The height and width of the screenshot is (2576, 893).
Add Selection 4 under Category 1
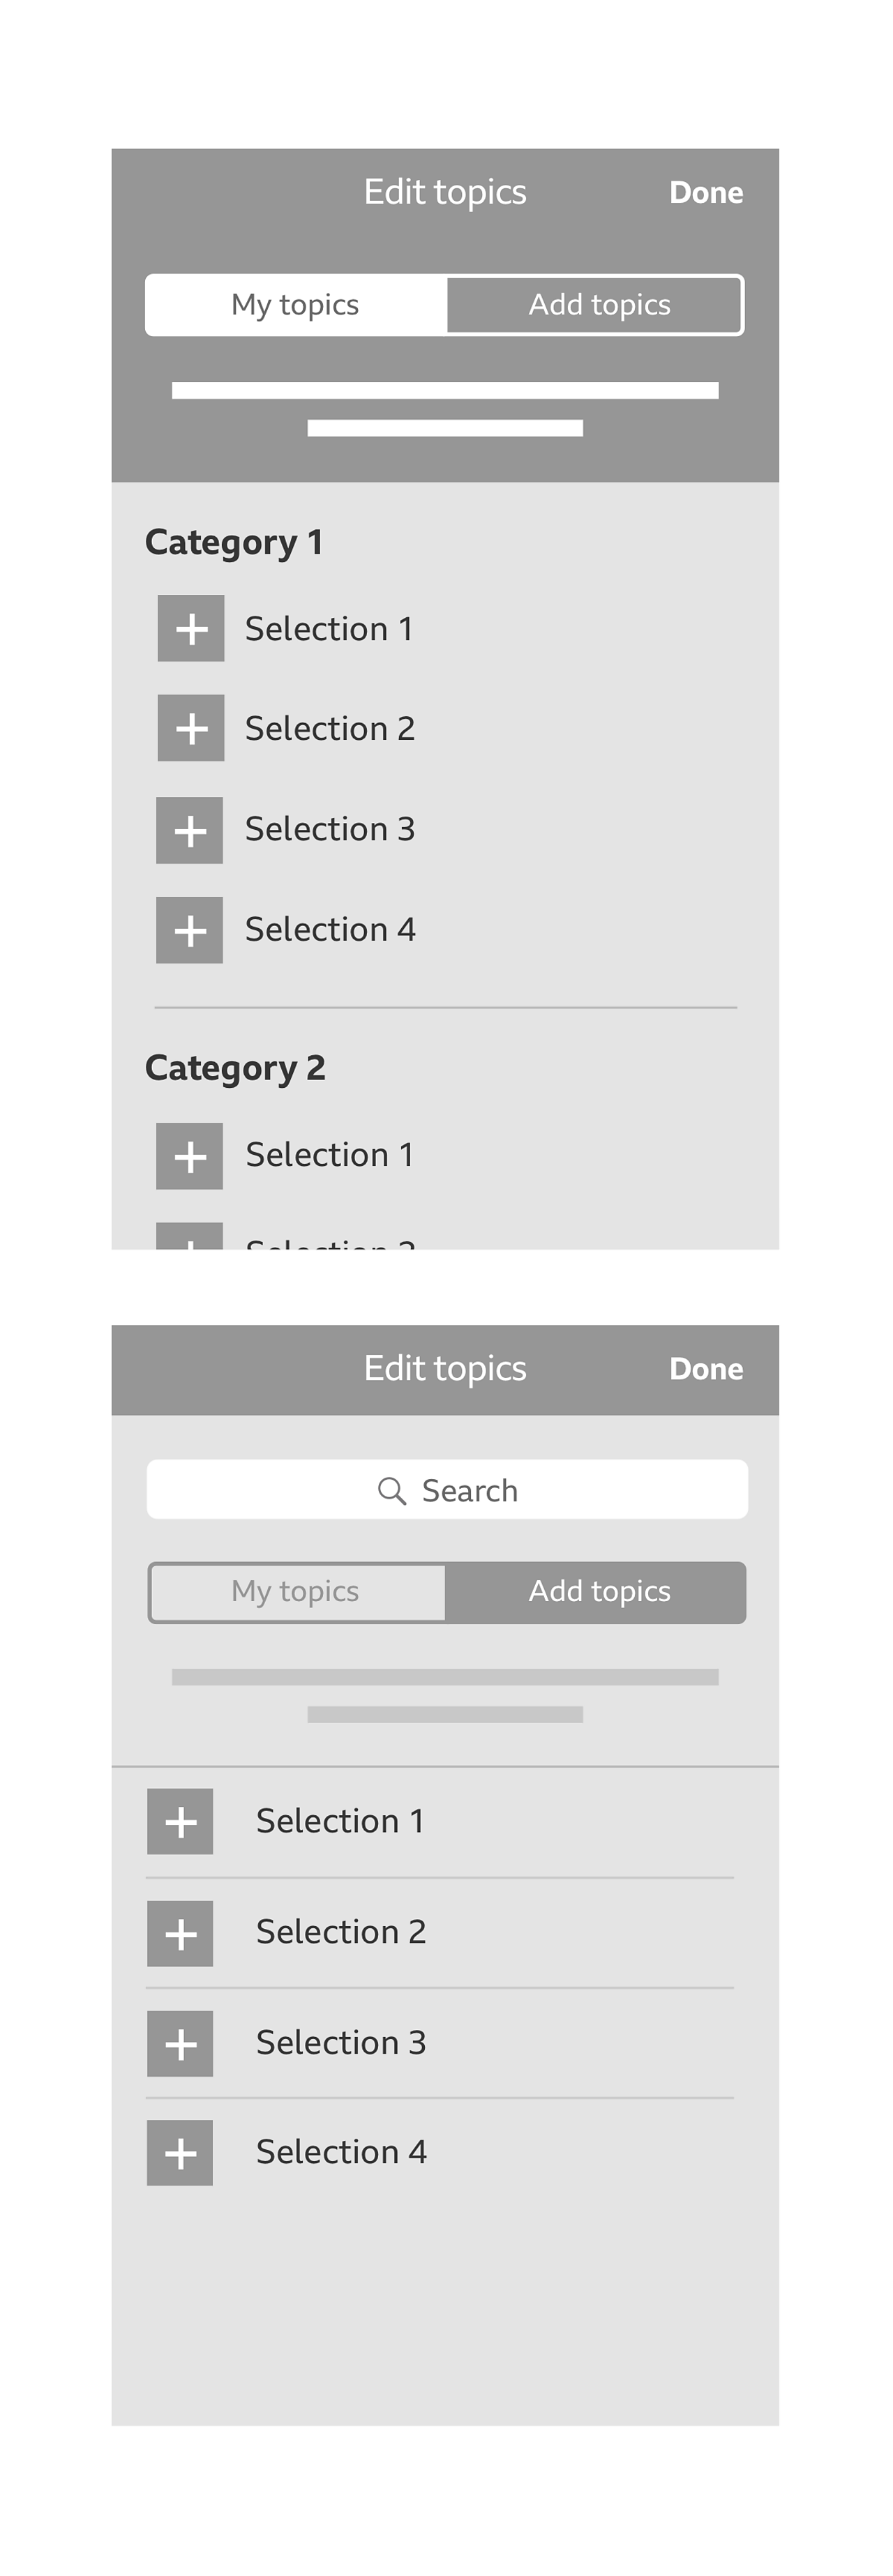189,930
